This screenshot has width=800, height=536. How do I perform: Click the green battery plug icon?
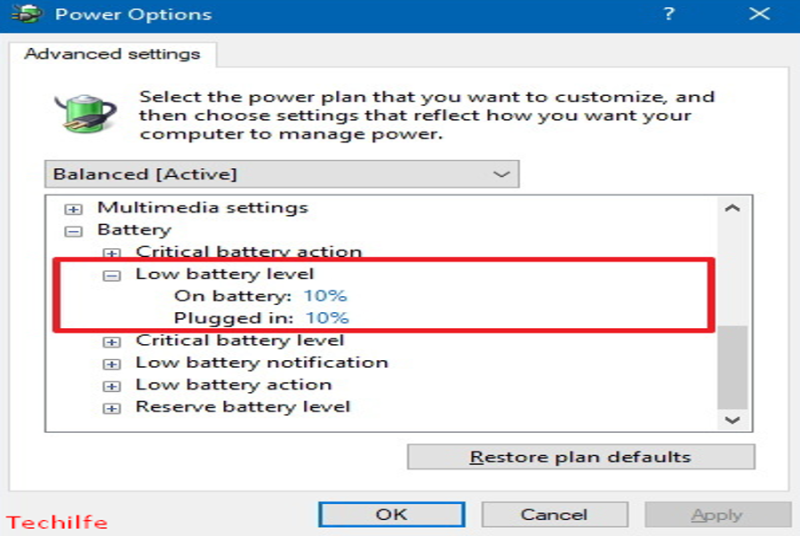tap(86, 114)
